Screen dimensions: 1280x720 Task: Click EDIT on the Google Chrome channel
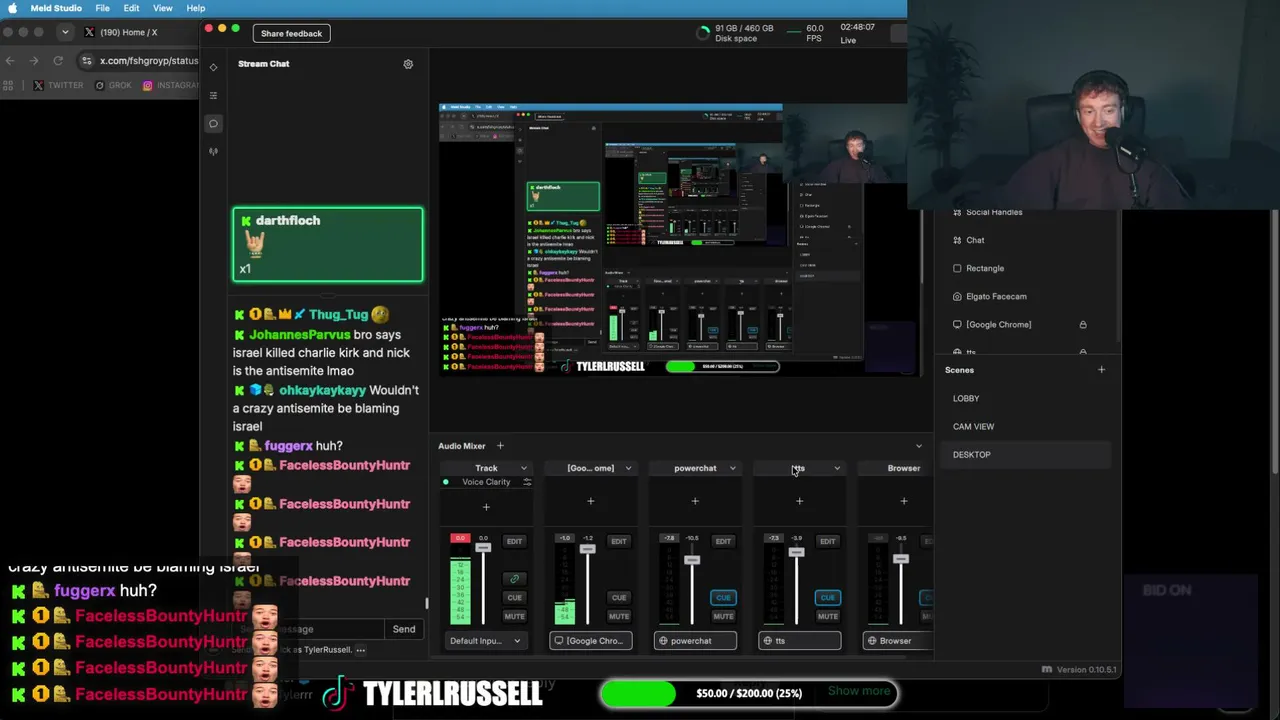[619, 541]
